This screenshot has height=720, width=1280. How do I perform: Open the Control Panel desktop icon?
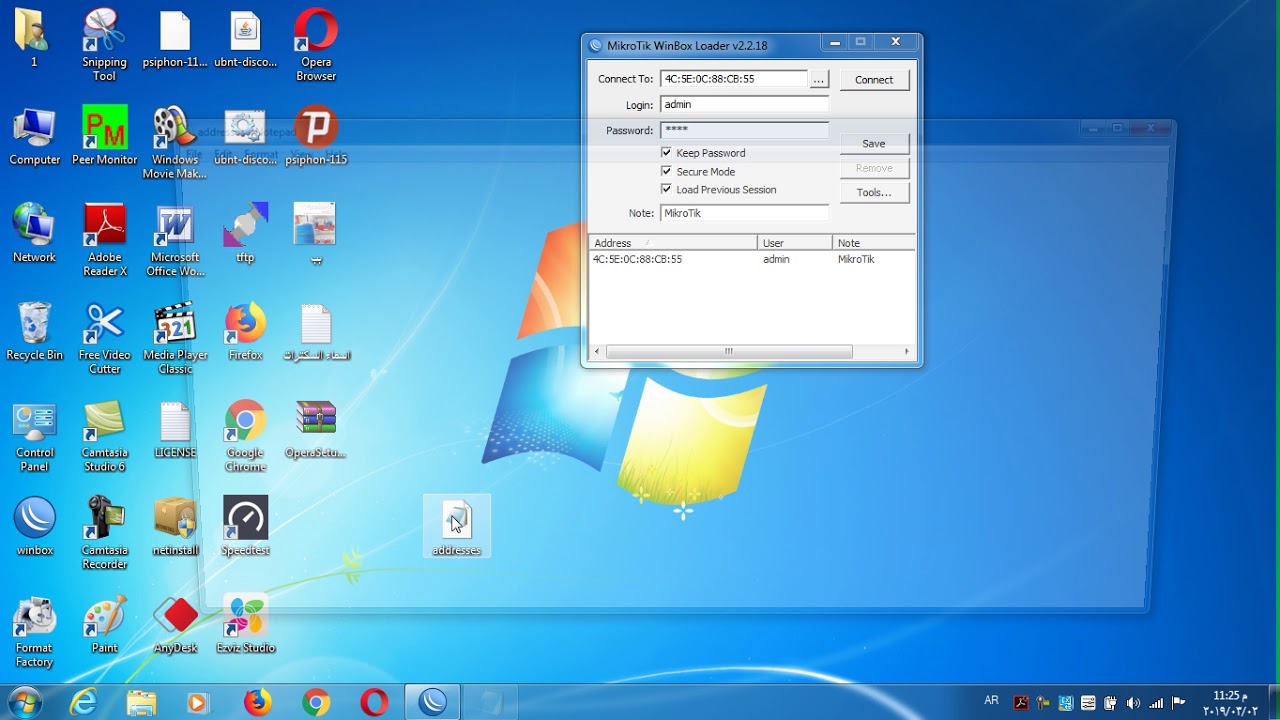(34, 436)
